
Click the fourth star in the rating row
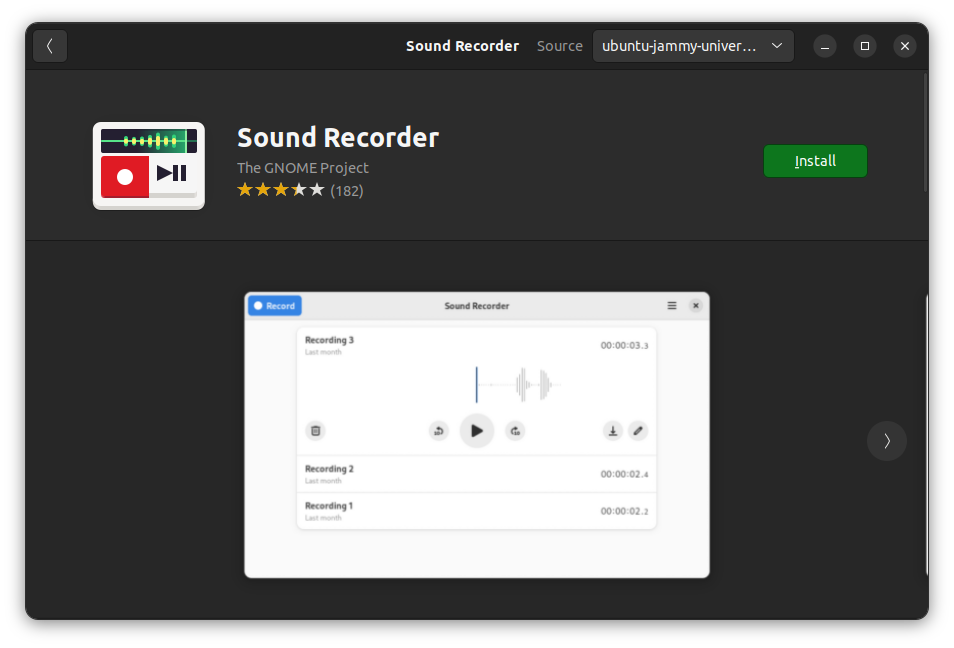pyautogui.click(x=298, y=189)
